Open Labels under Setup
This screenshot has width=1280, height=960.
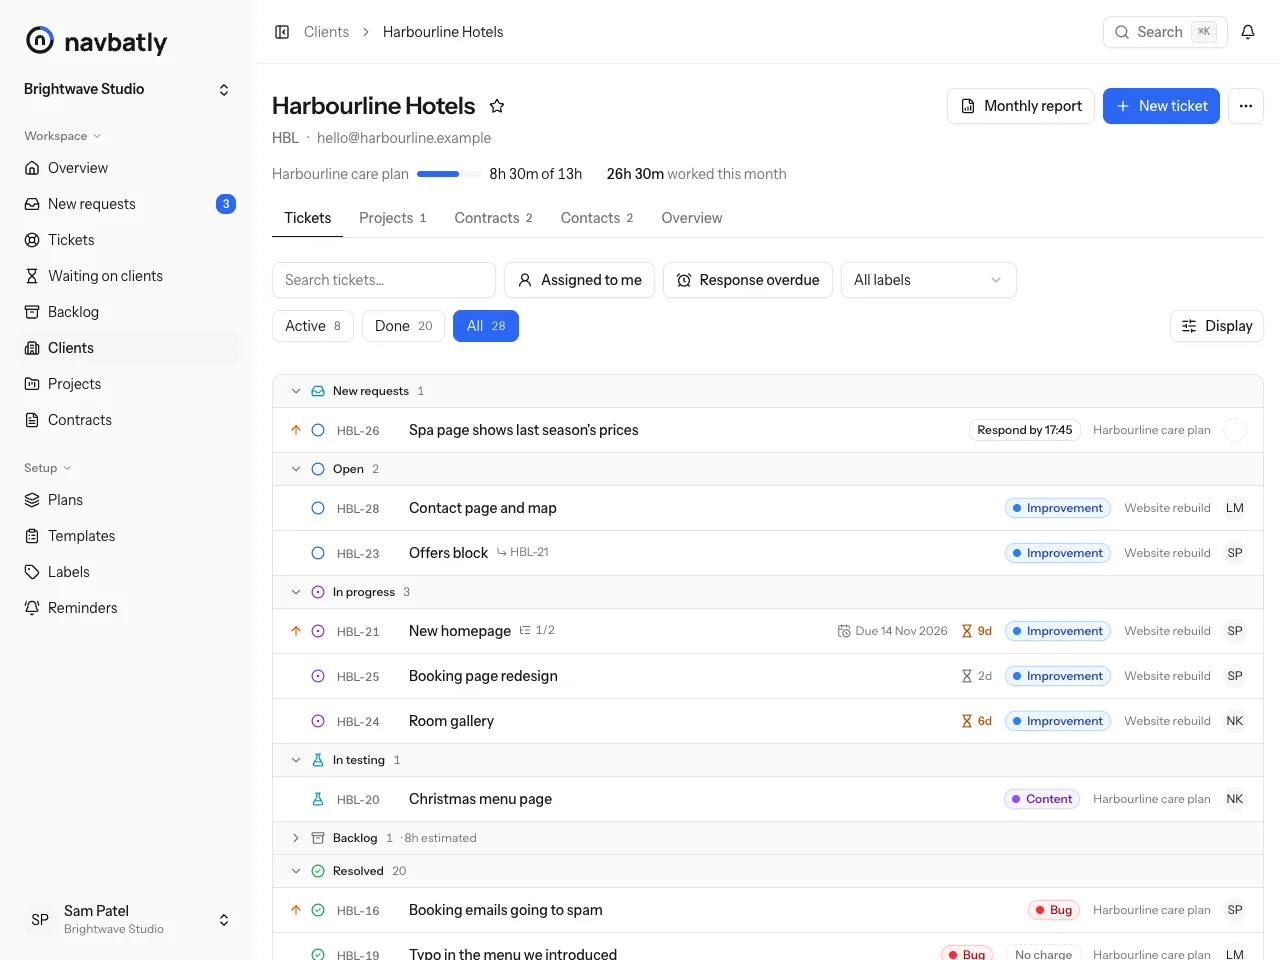pyautogui.click(x=128, y=572)
